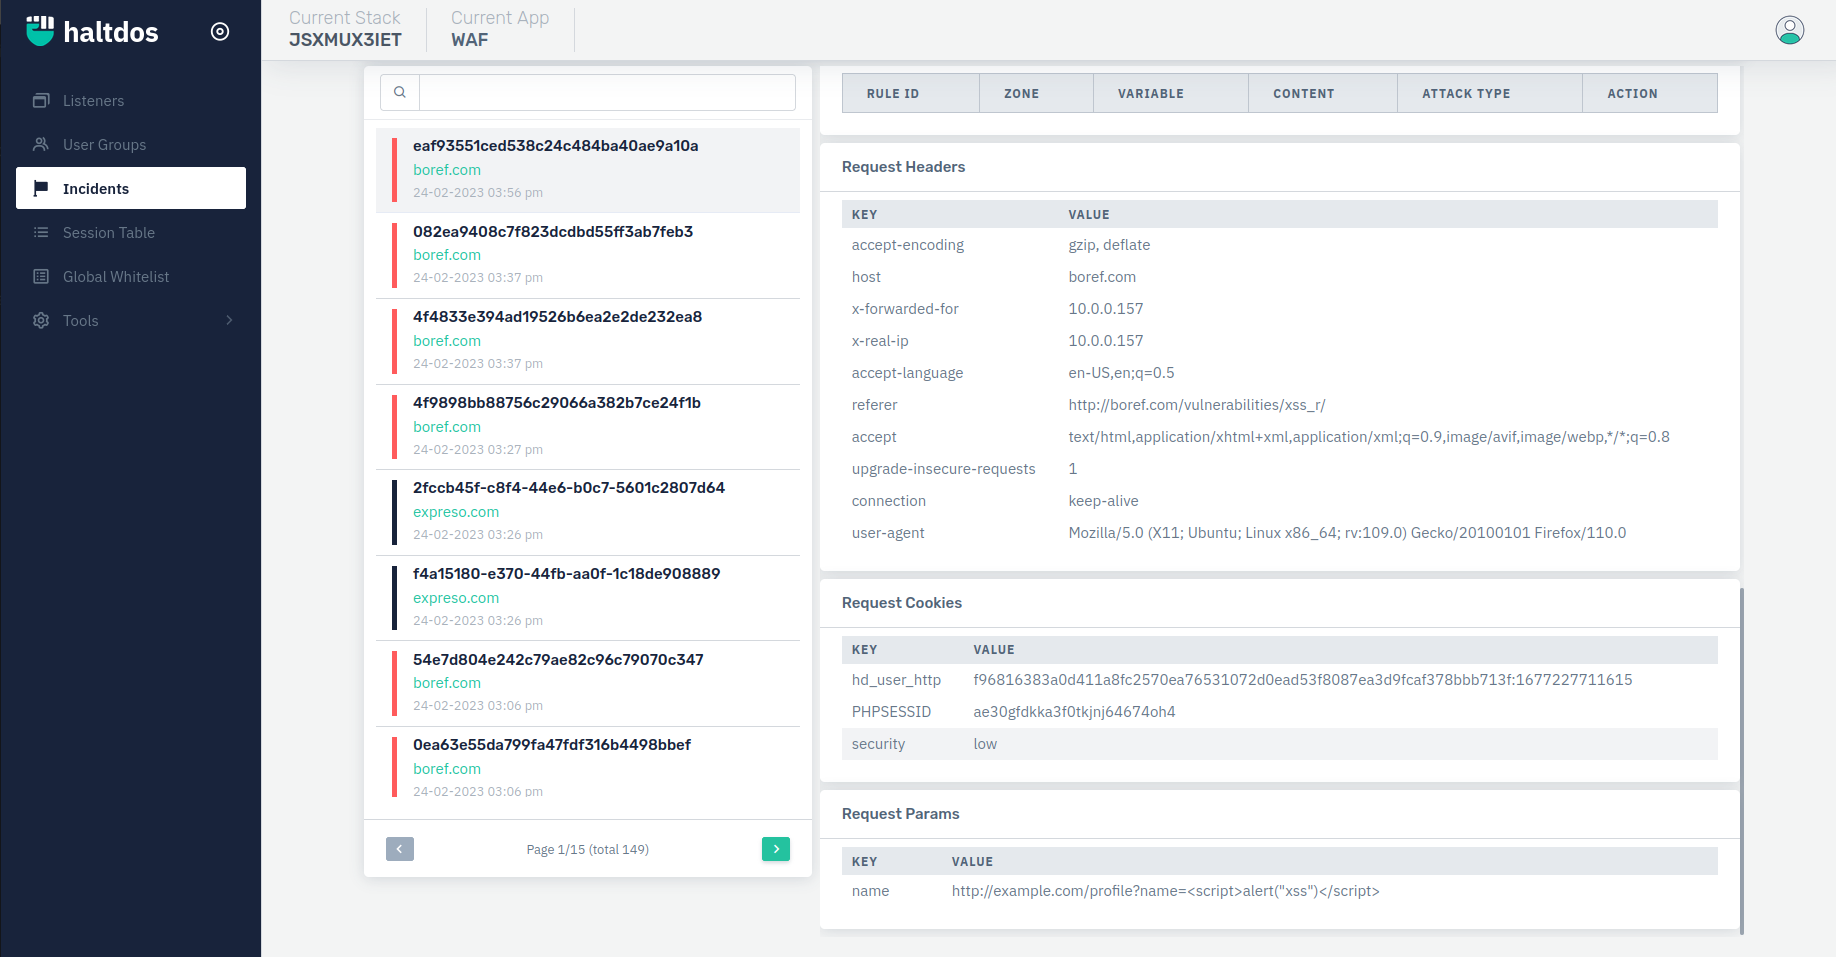Go to next incidents page

[776, 849]
